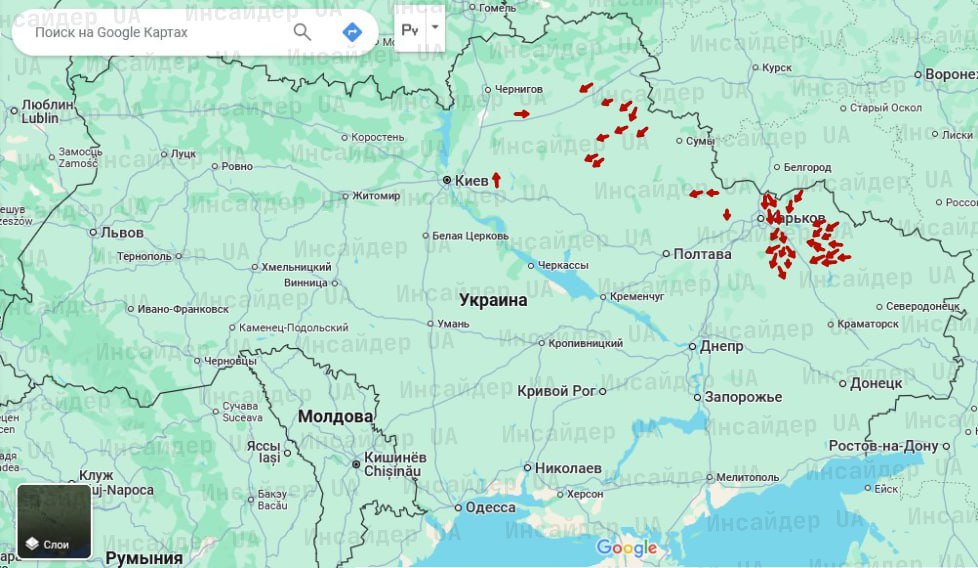Viewport: 978px width, 568px height.
Task: Click the Ру input tools button
Action: click(x=410, y=30)
